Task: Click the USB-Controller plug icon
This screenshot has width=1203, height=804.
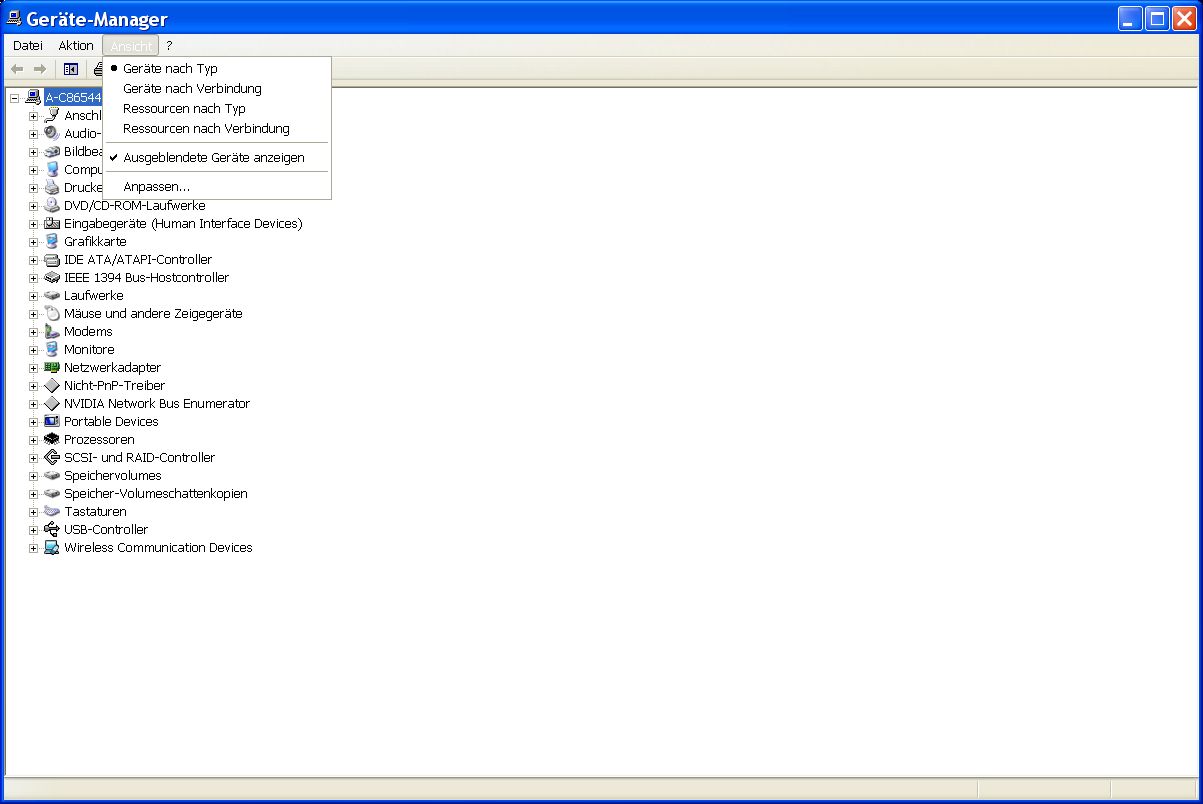Action: tap(52, 529)
